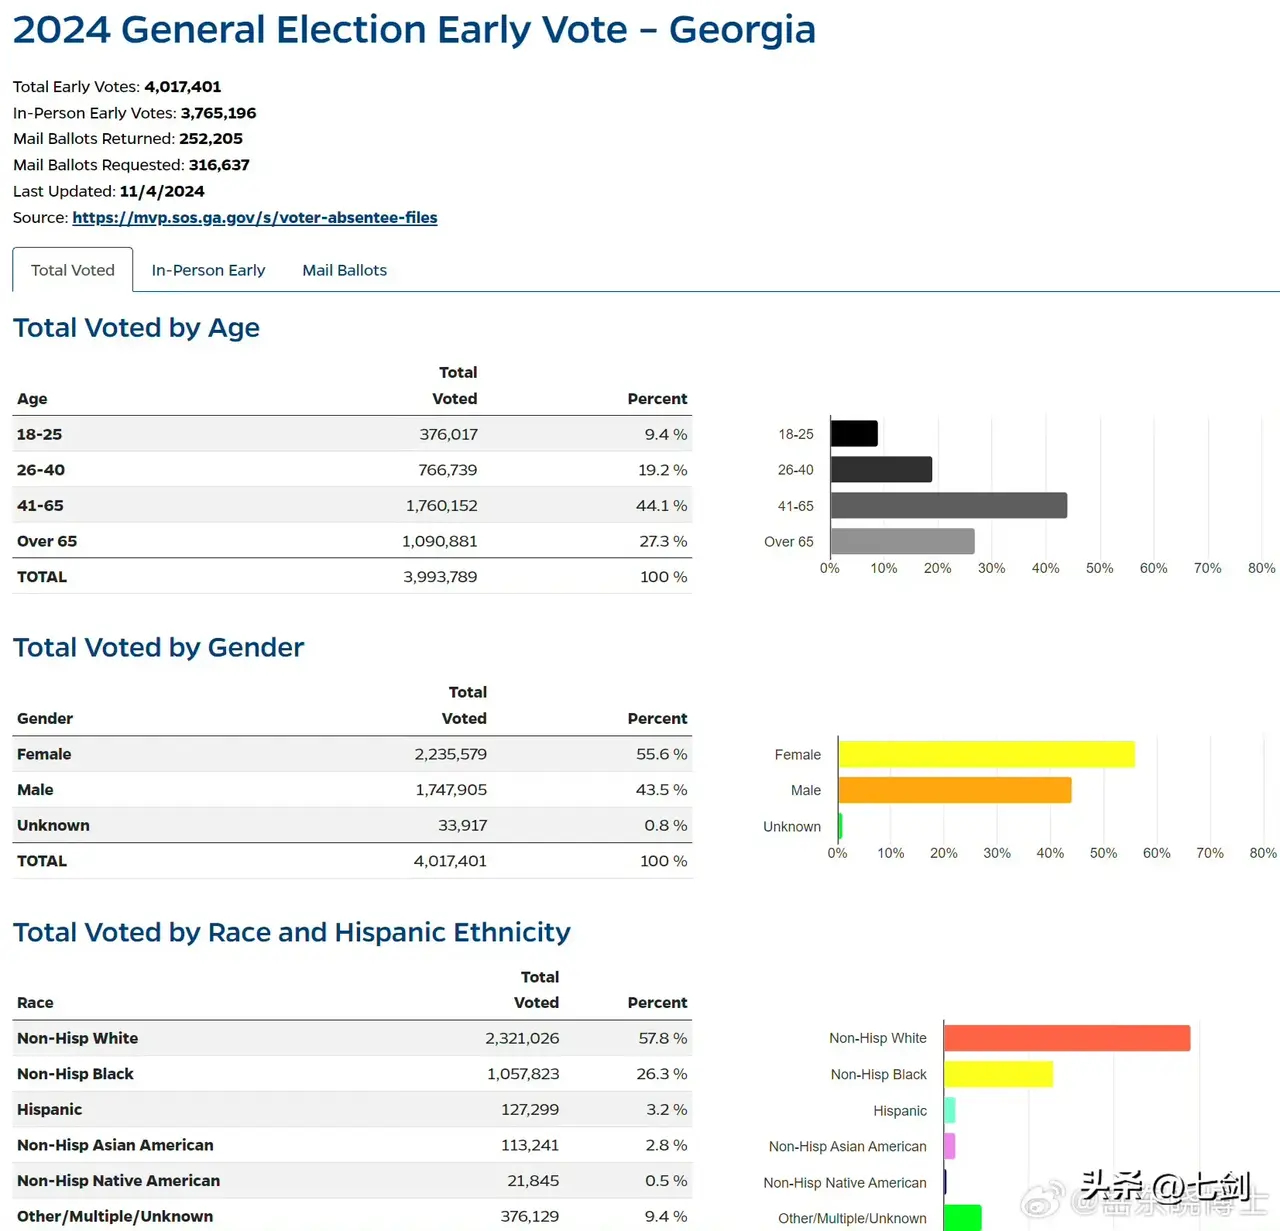Open the Total Voted tab
Image resolution: width=1280 pixels, height=1231 pixels.
[73, 270]
